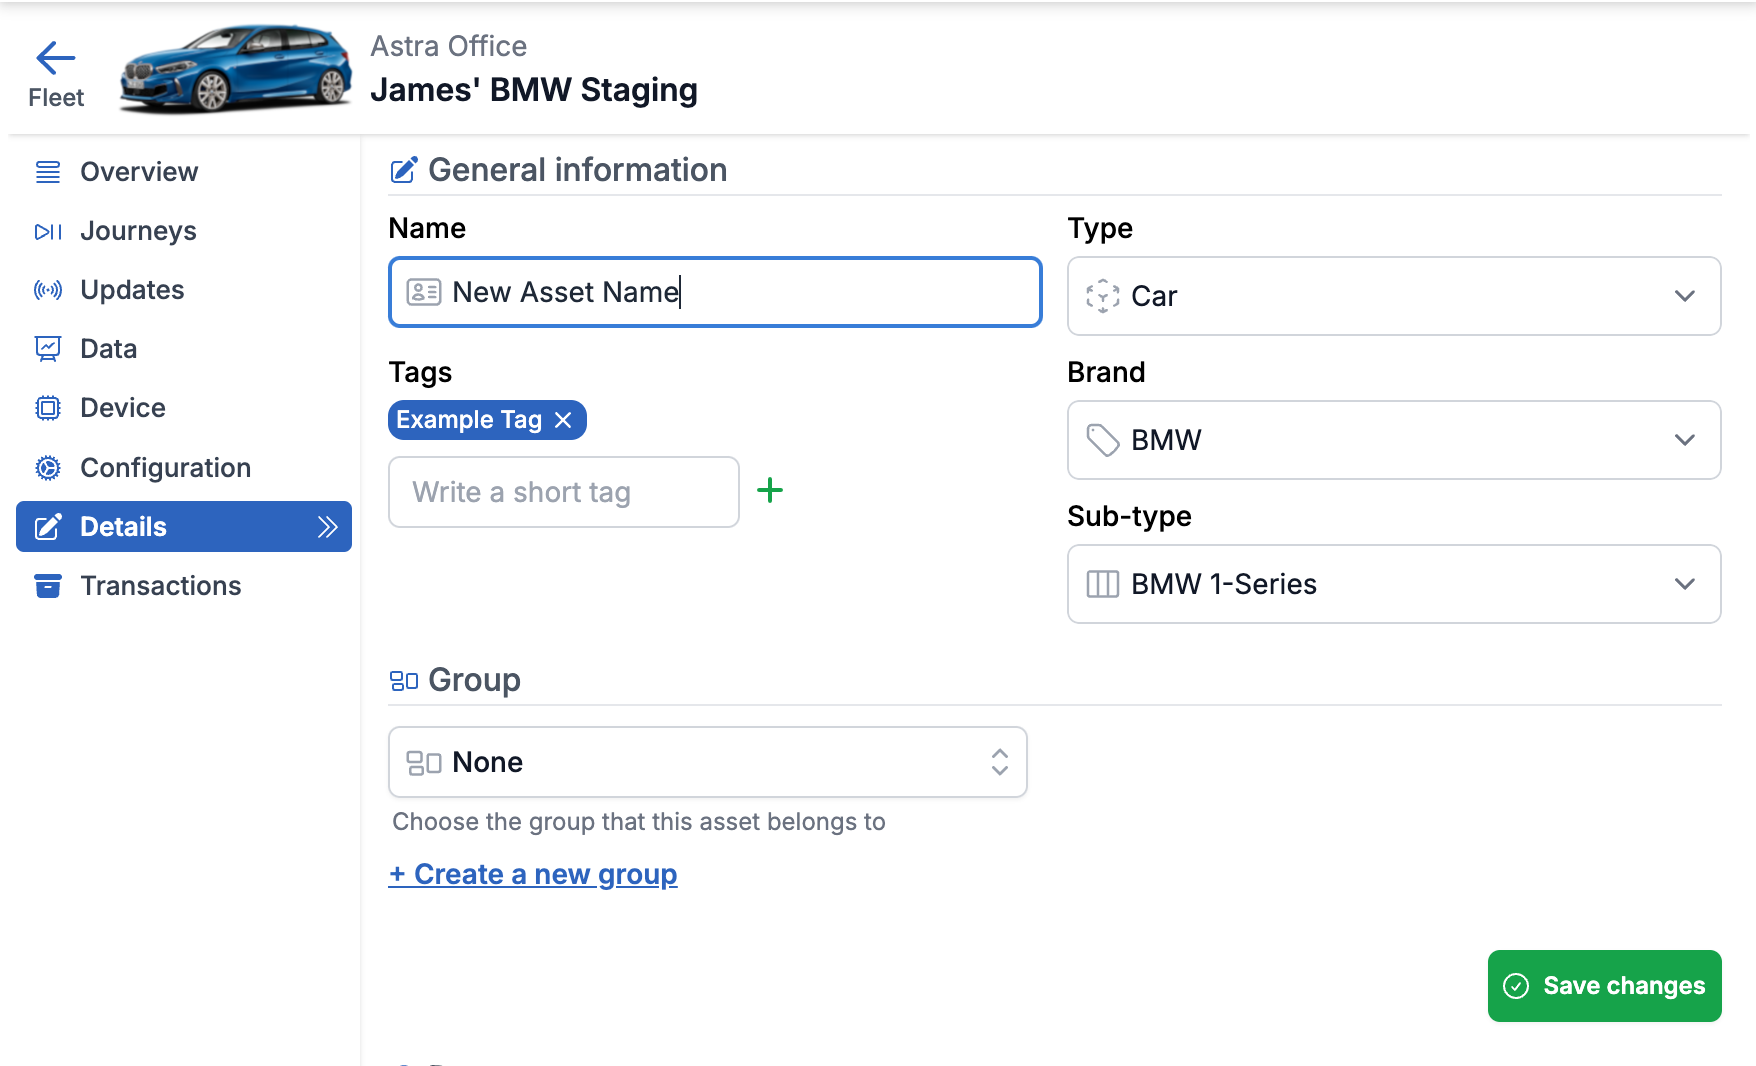Click into the Write a short tag field
The width and height of the screenshot is (1756, 1066).
[x=563, y=492]
